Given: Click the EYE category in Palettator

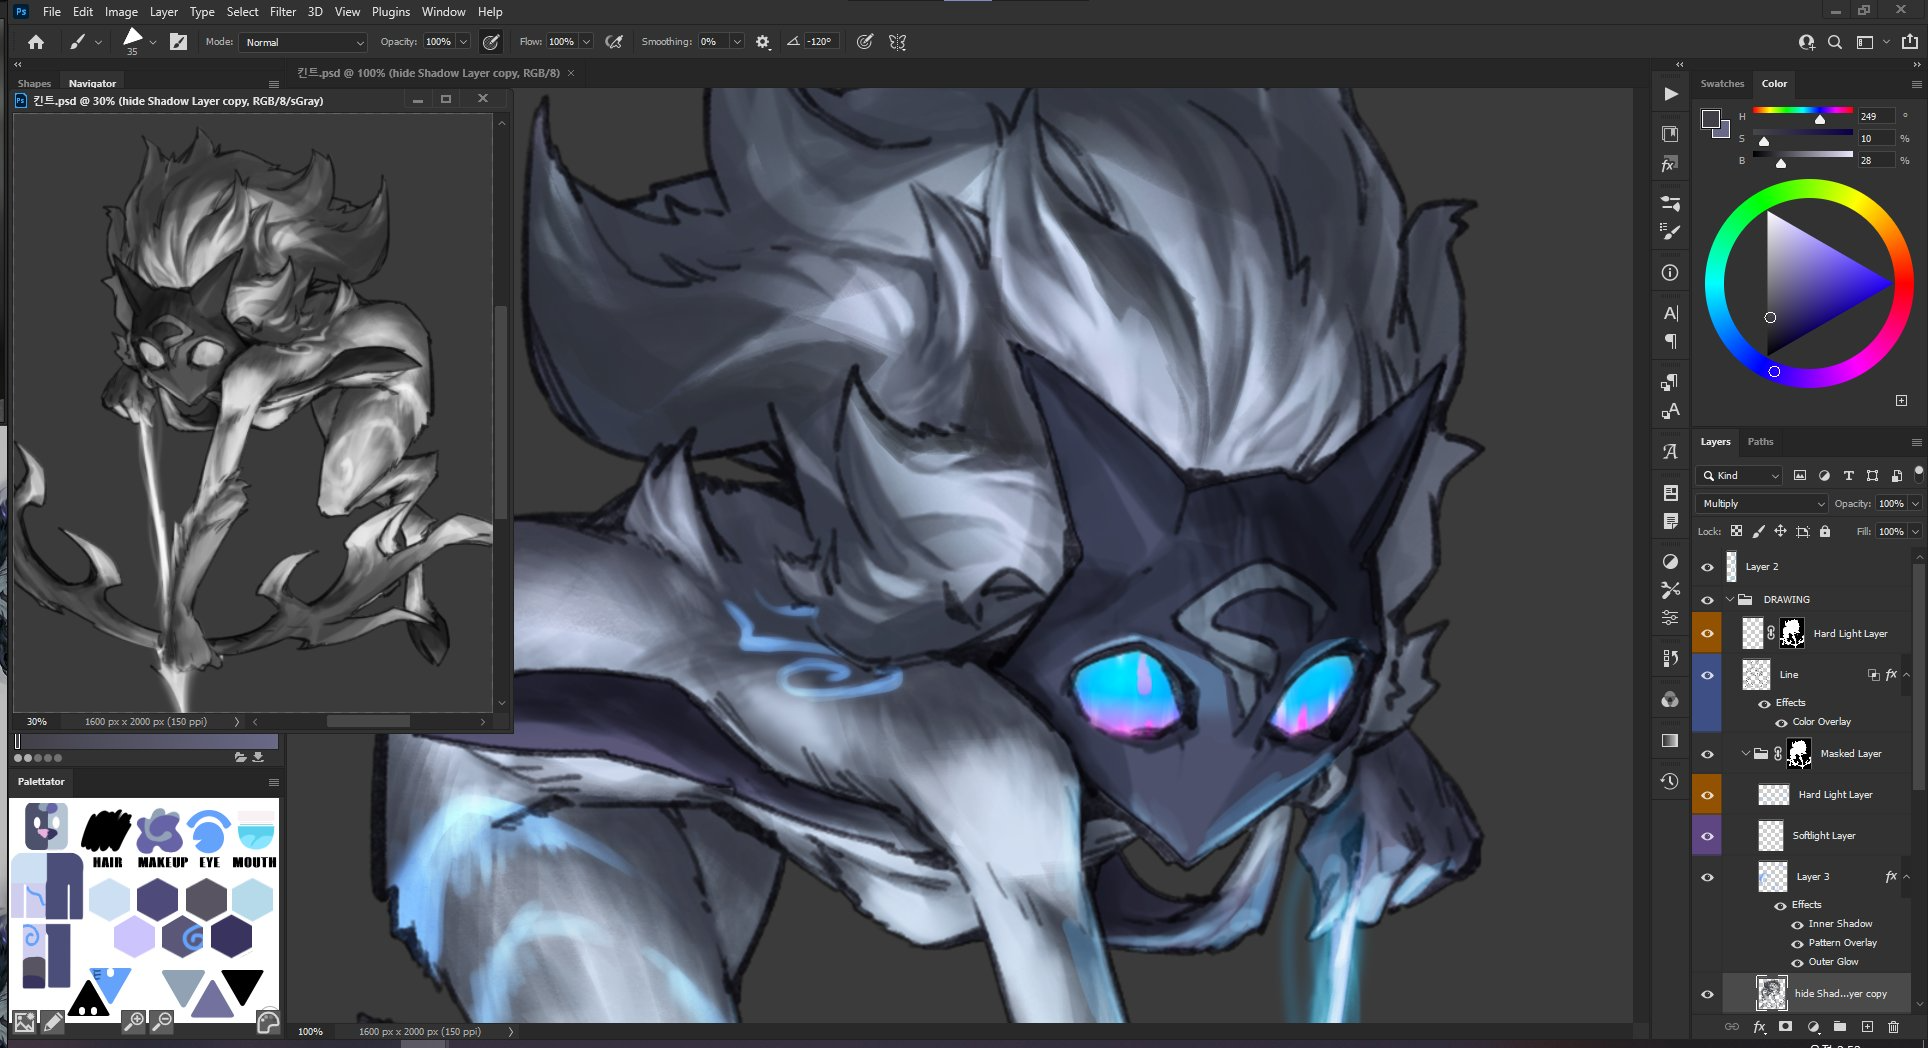Looking at the screenshot, I should click(x=209, y=840).
